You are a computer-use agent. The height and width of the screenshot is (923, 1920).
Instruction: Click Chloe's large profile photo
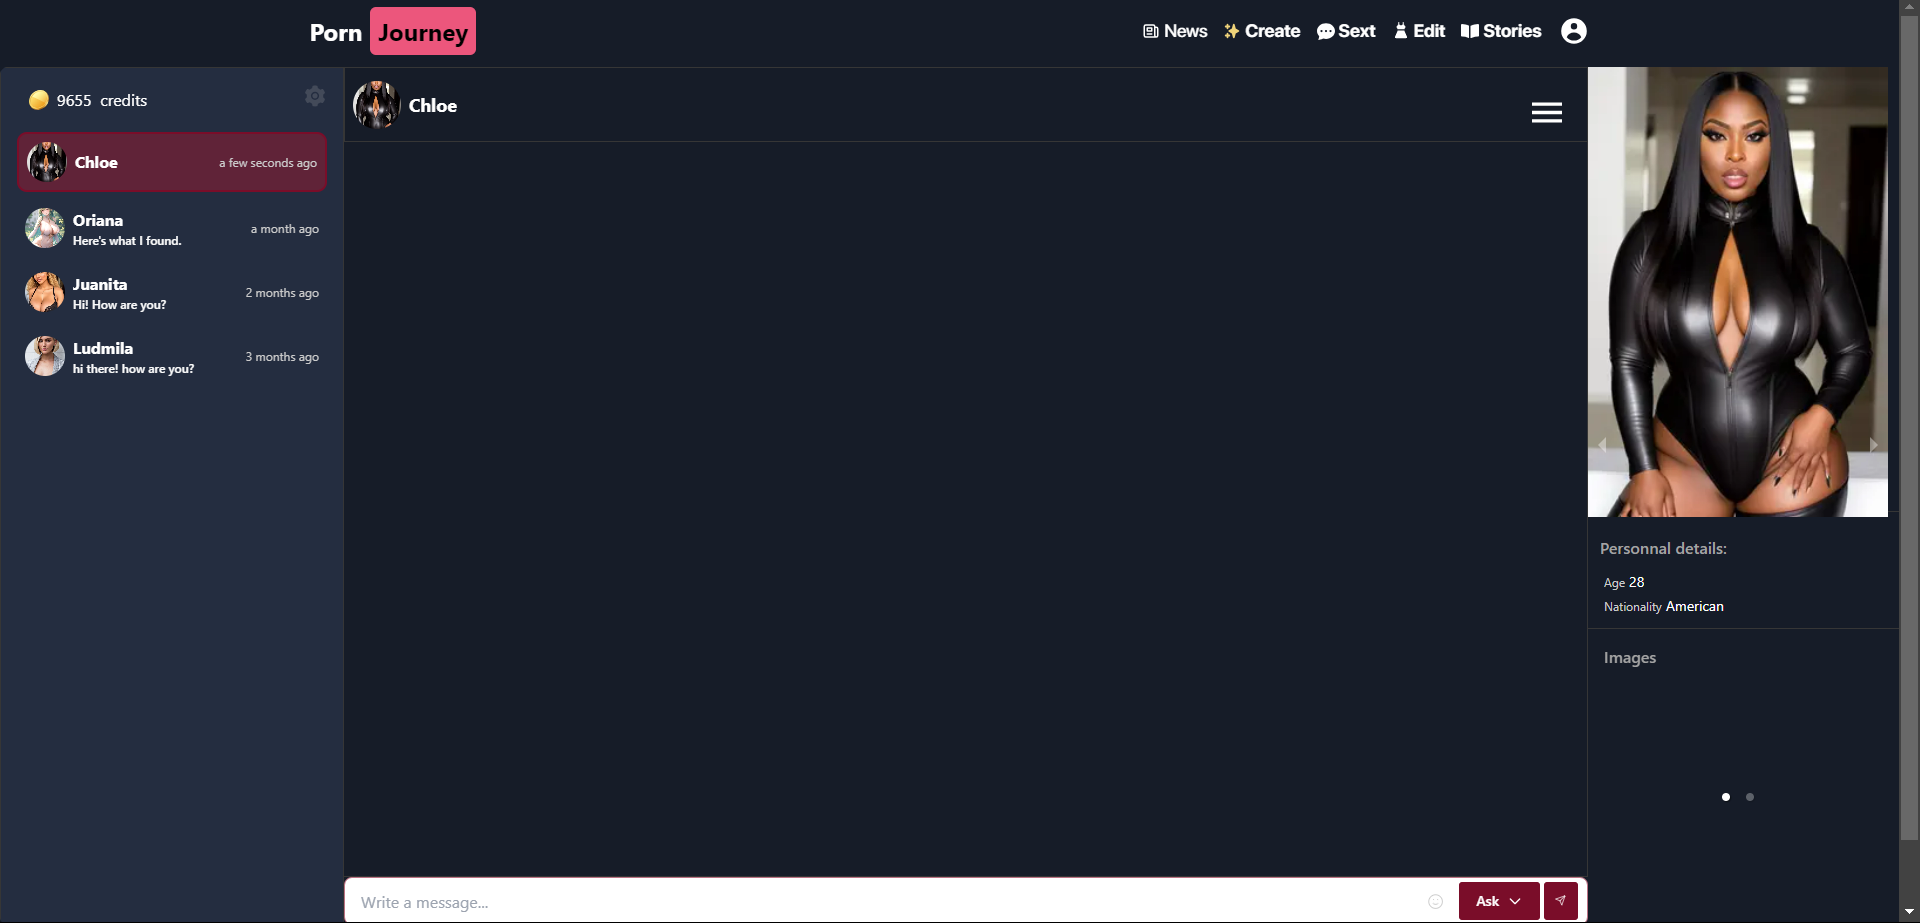tap(1738, 292)
